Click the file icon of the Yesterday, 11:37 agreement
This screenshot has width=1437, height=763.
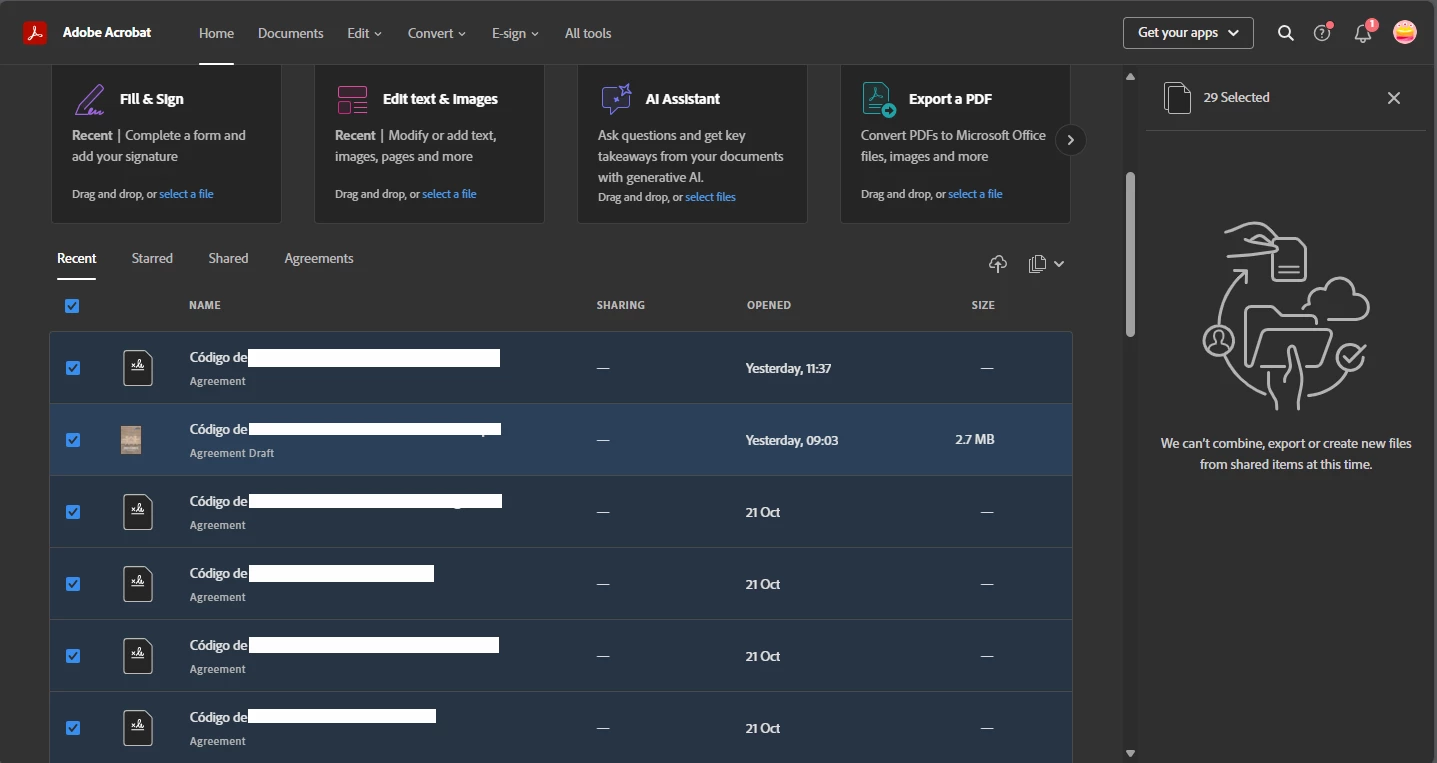138,368
